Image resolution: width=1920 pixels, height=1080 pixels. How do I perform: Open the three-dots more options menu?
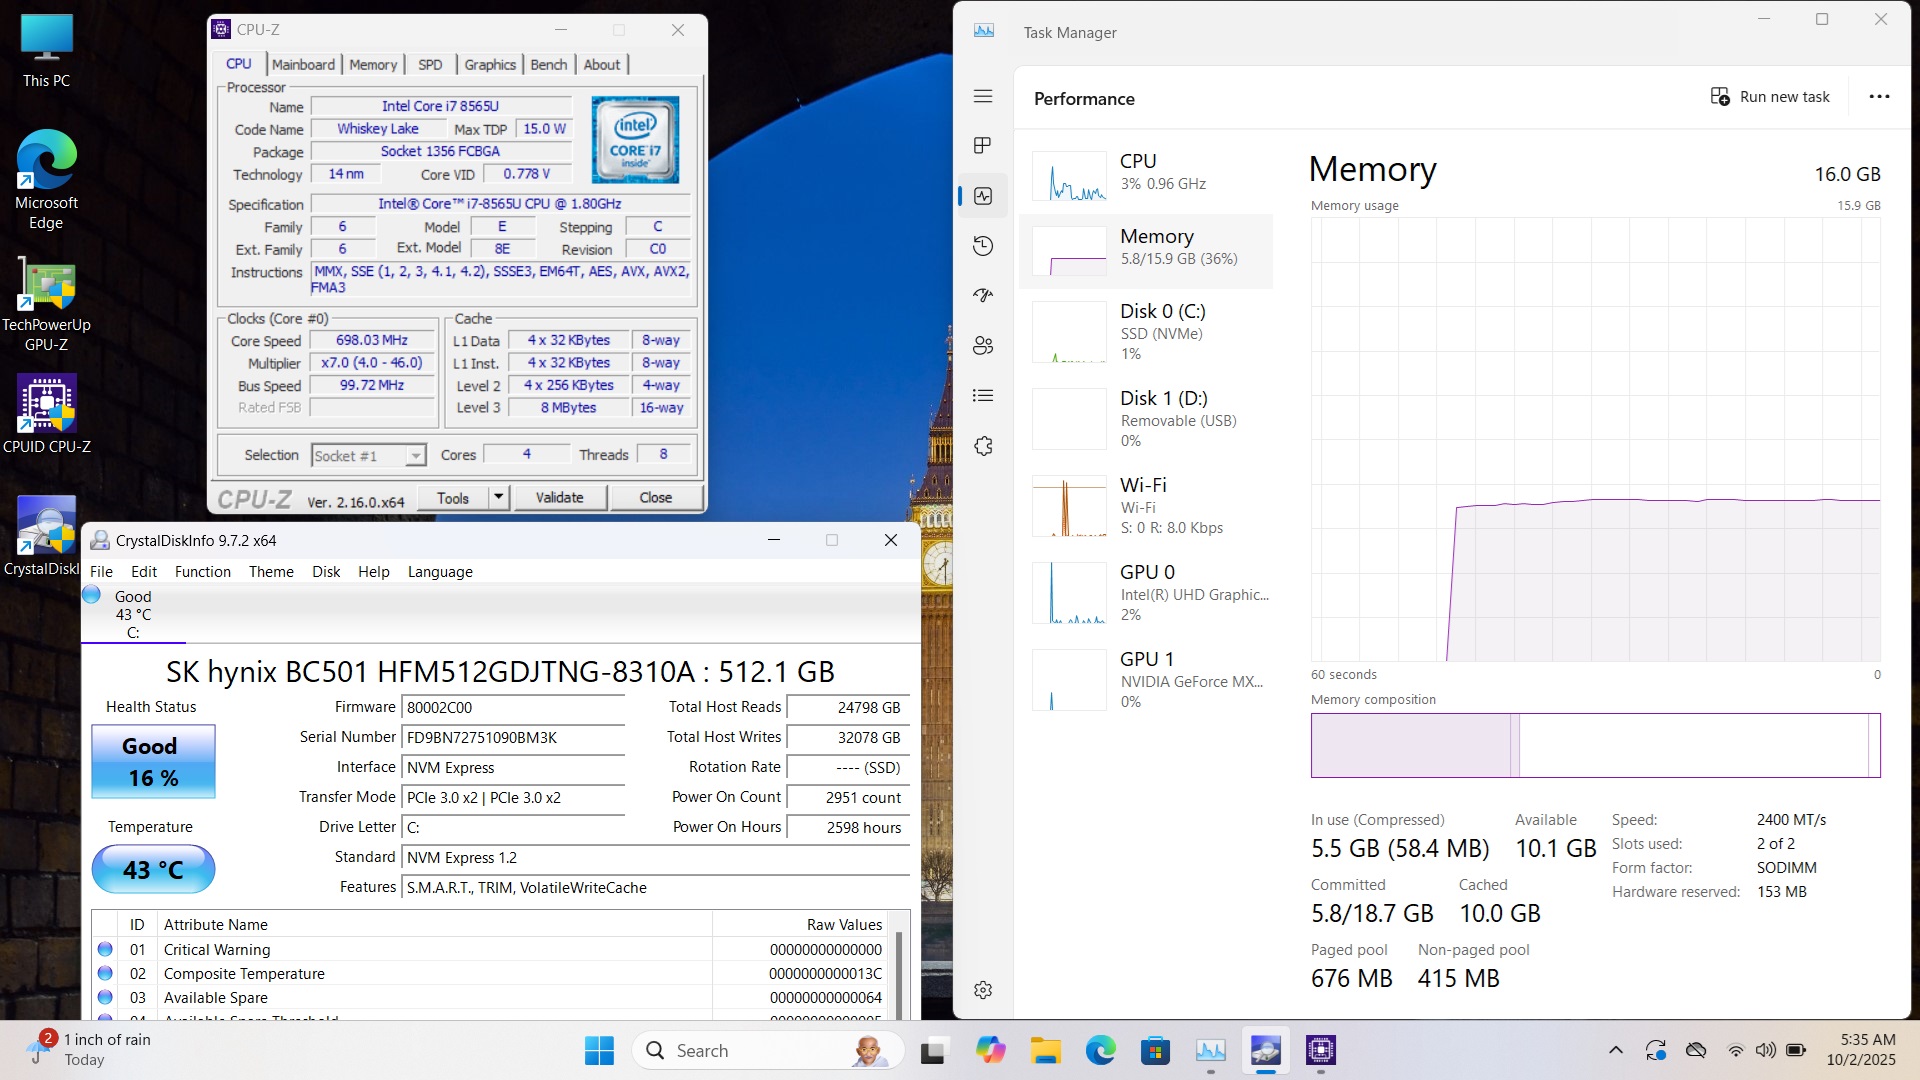pyautogui.click(x=1879, y=97)
